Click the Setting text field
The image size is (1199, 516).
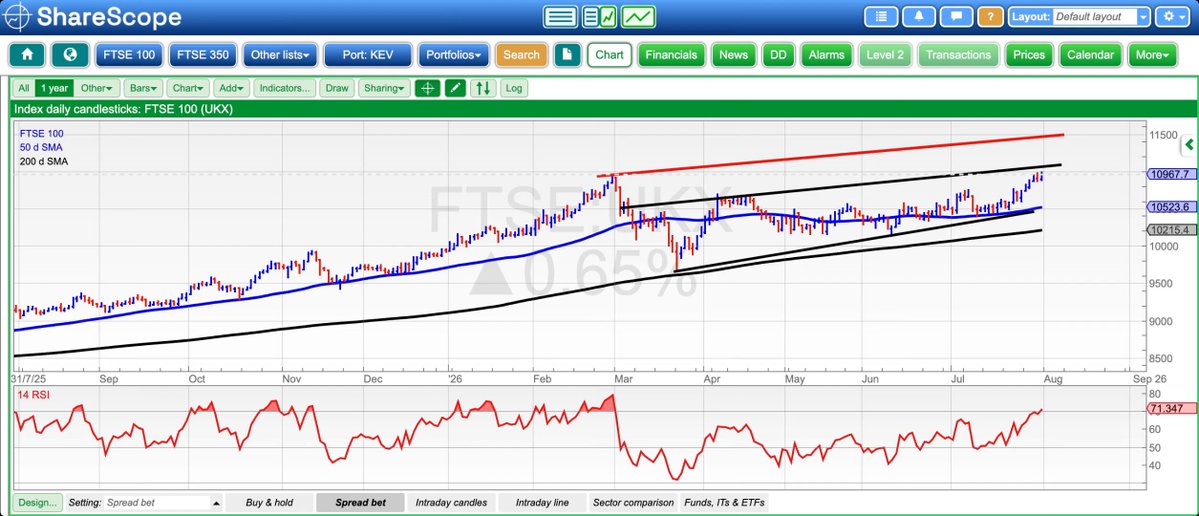pyautogui.click(x=157, y=503)
